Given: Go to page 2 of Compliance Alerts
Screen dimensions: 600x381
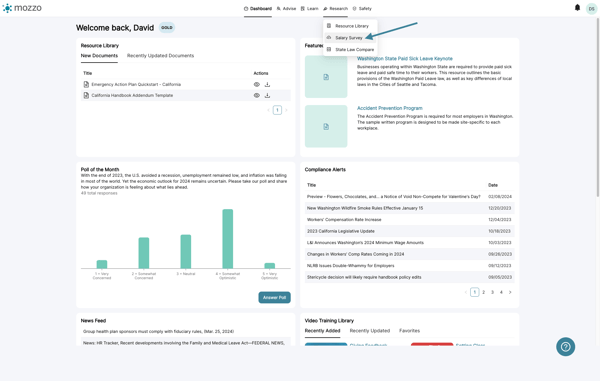Looking at the screenshot, I should pyautogui.click(x=484, y=292).
